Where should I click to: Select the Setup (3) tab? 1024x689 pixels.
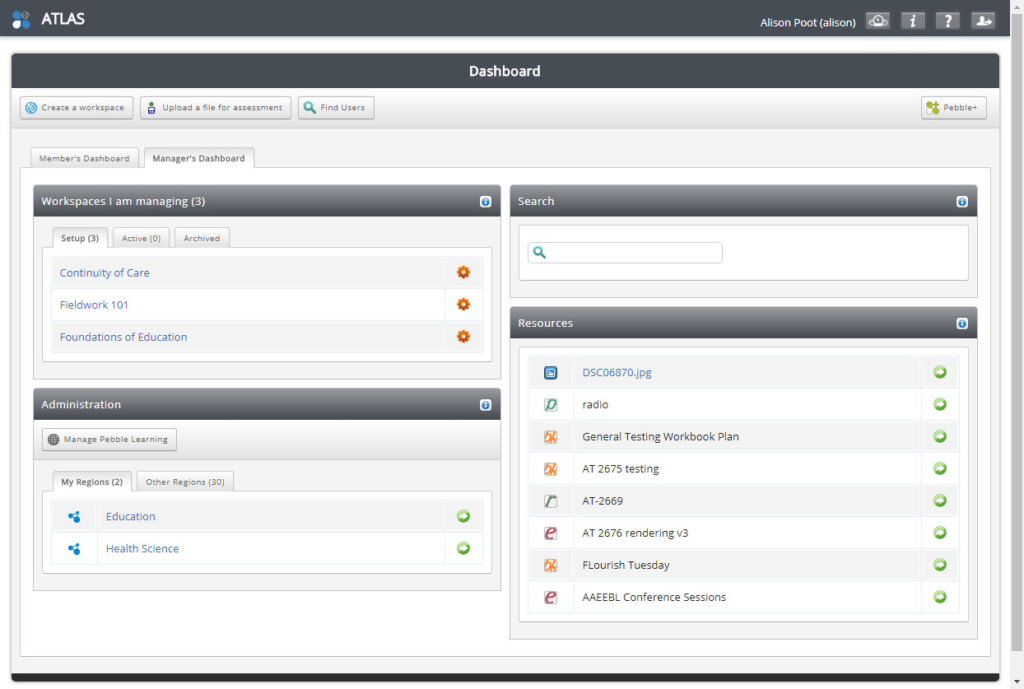point(80,238)
